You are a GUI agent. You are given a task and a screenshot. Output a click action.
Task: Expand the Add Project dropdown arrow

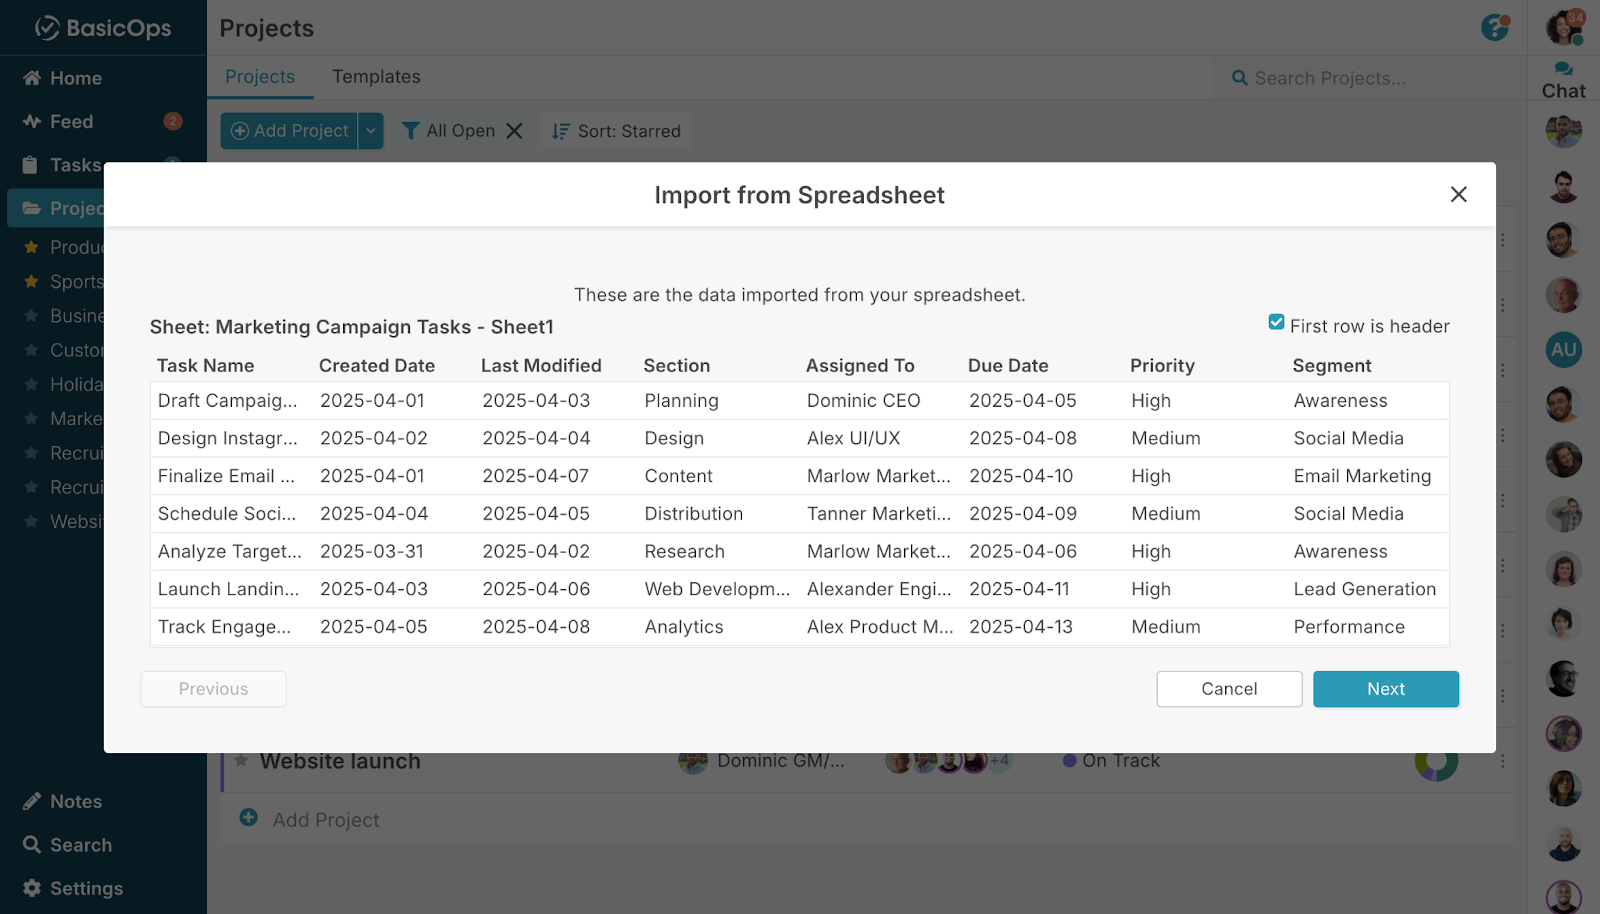click(370, 130)
